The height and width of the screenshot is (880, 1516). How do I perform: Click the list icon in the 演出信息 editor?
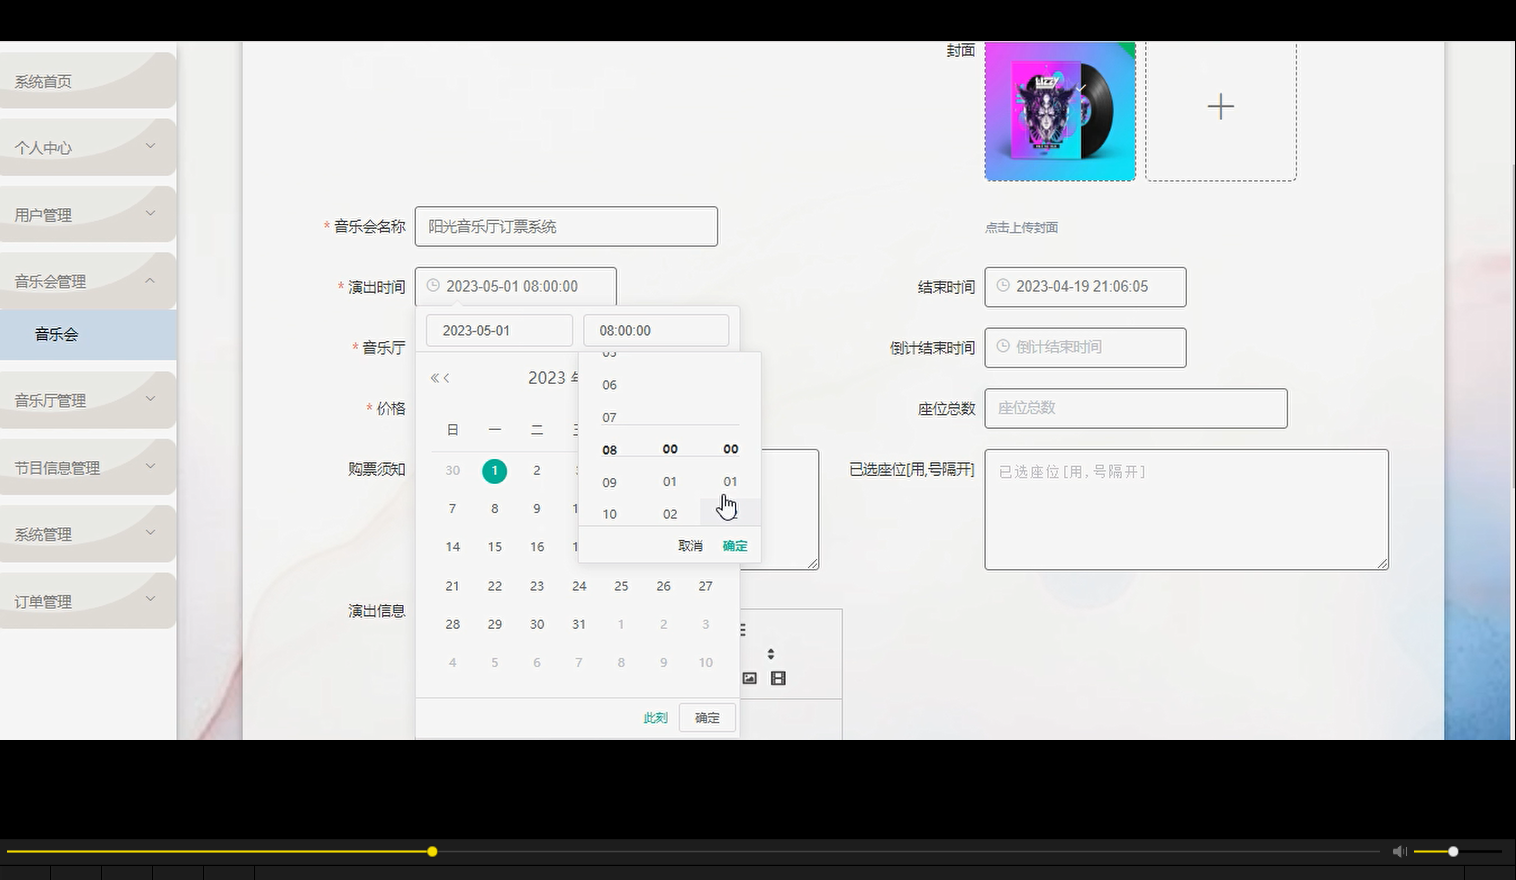click(x=741, y=628)
